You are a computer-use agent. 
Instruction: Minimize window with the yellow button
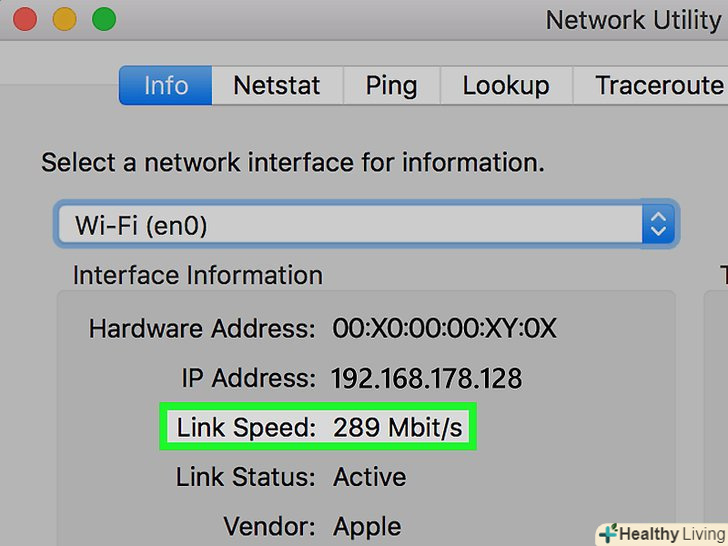pos(64,19)
